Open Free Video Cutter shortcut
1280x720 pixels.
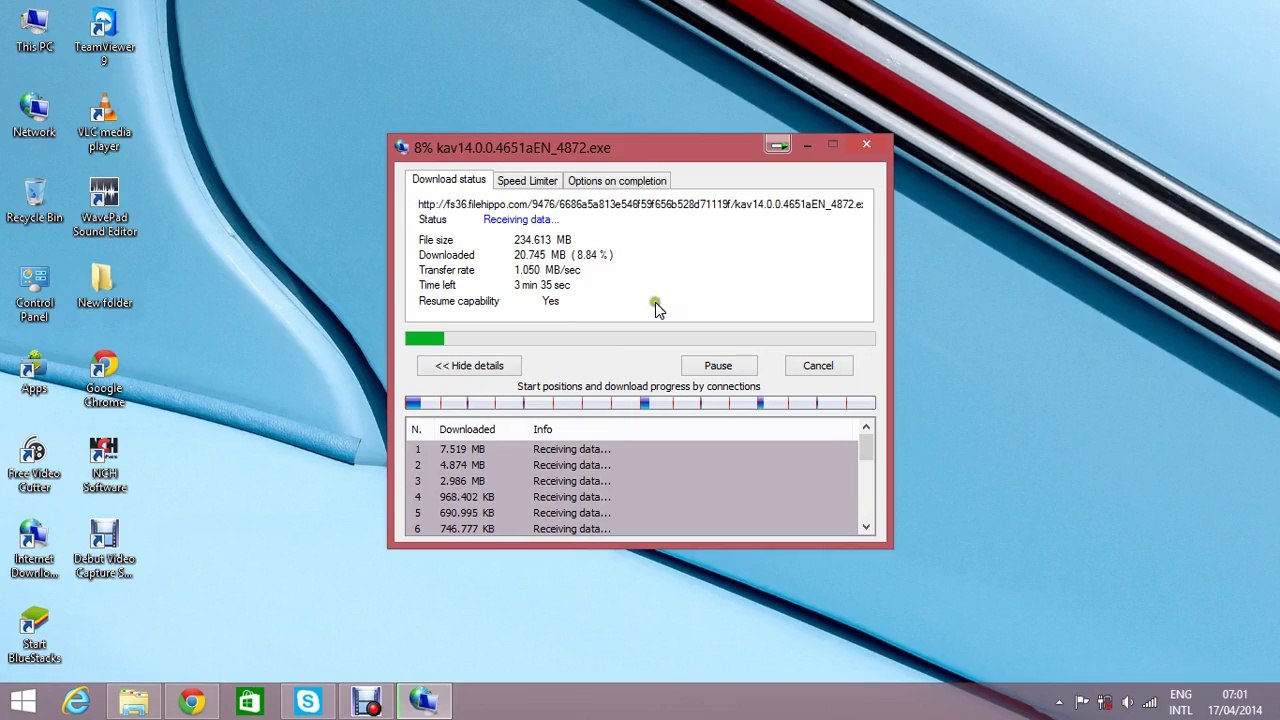click(x=34, y=465)
